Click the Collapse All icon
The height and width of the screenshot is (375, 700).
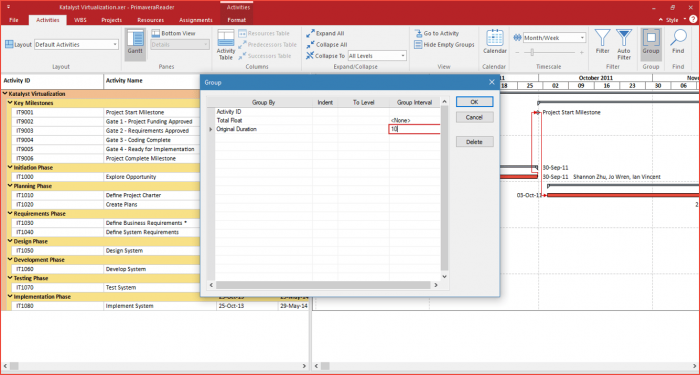tap(310, 45)
